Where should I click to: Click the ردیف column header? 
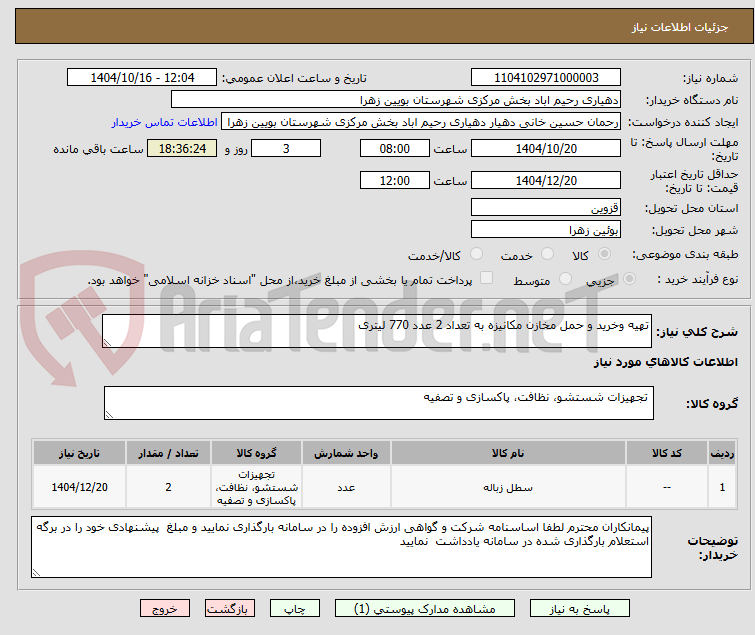pos(722,453)
